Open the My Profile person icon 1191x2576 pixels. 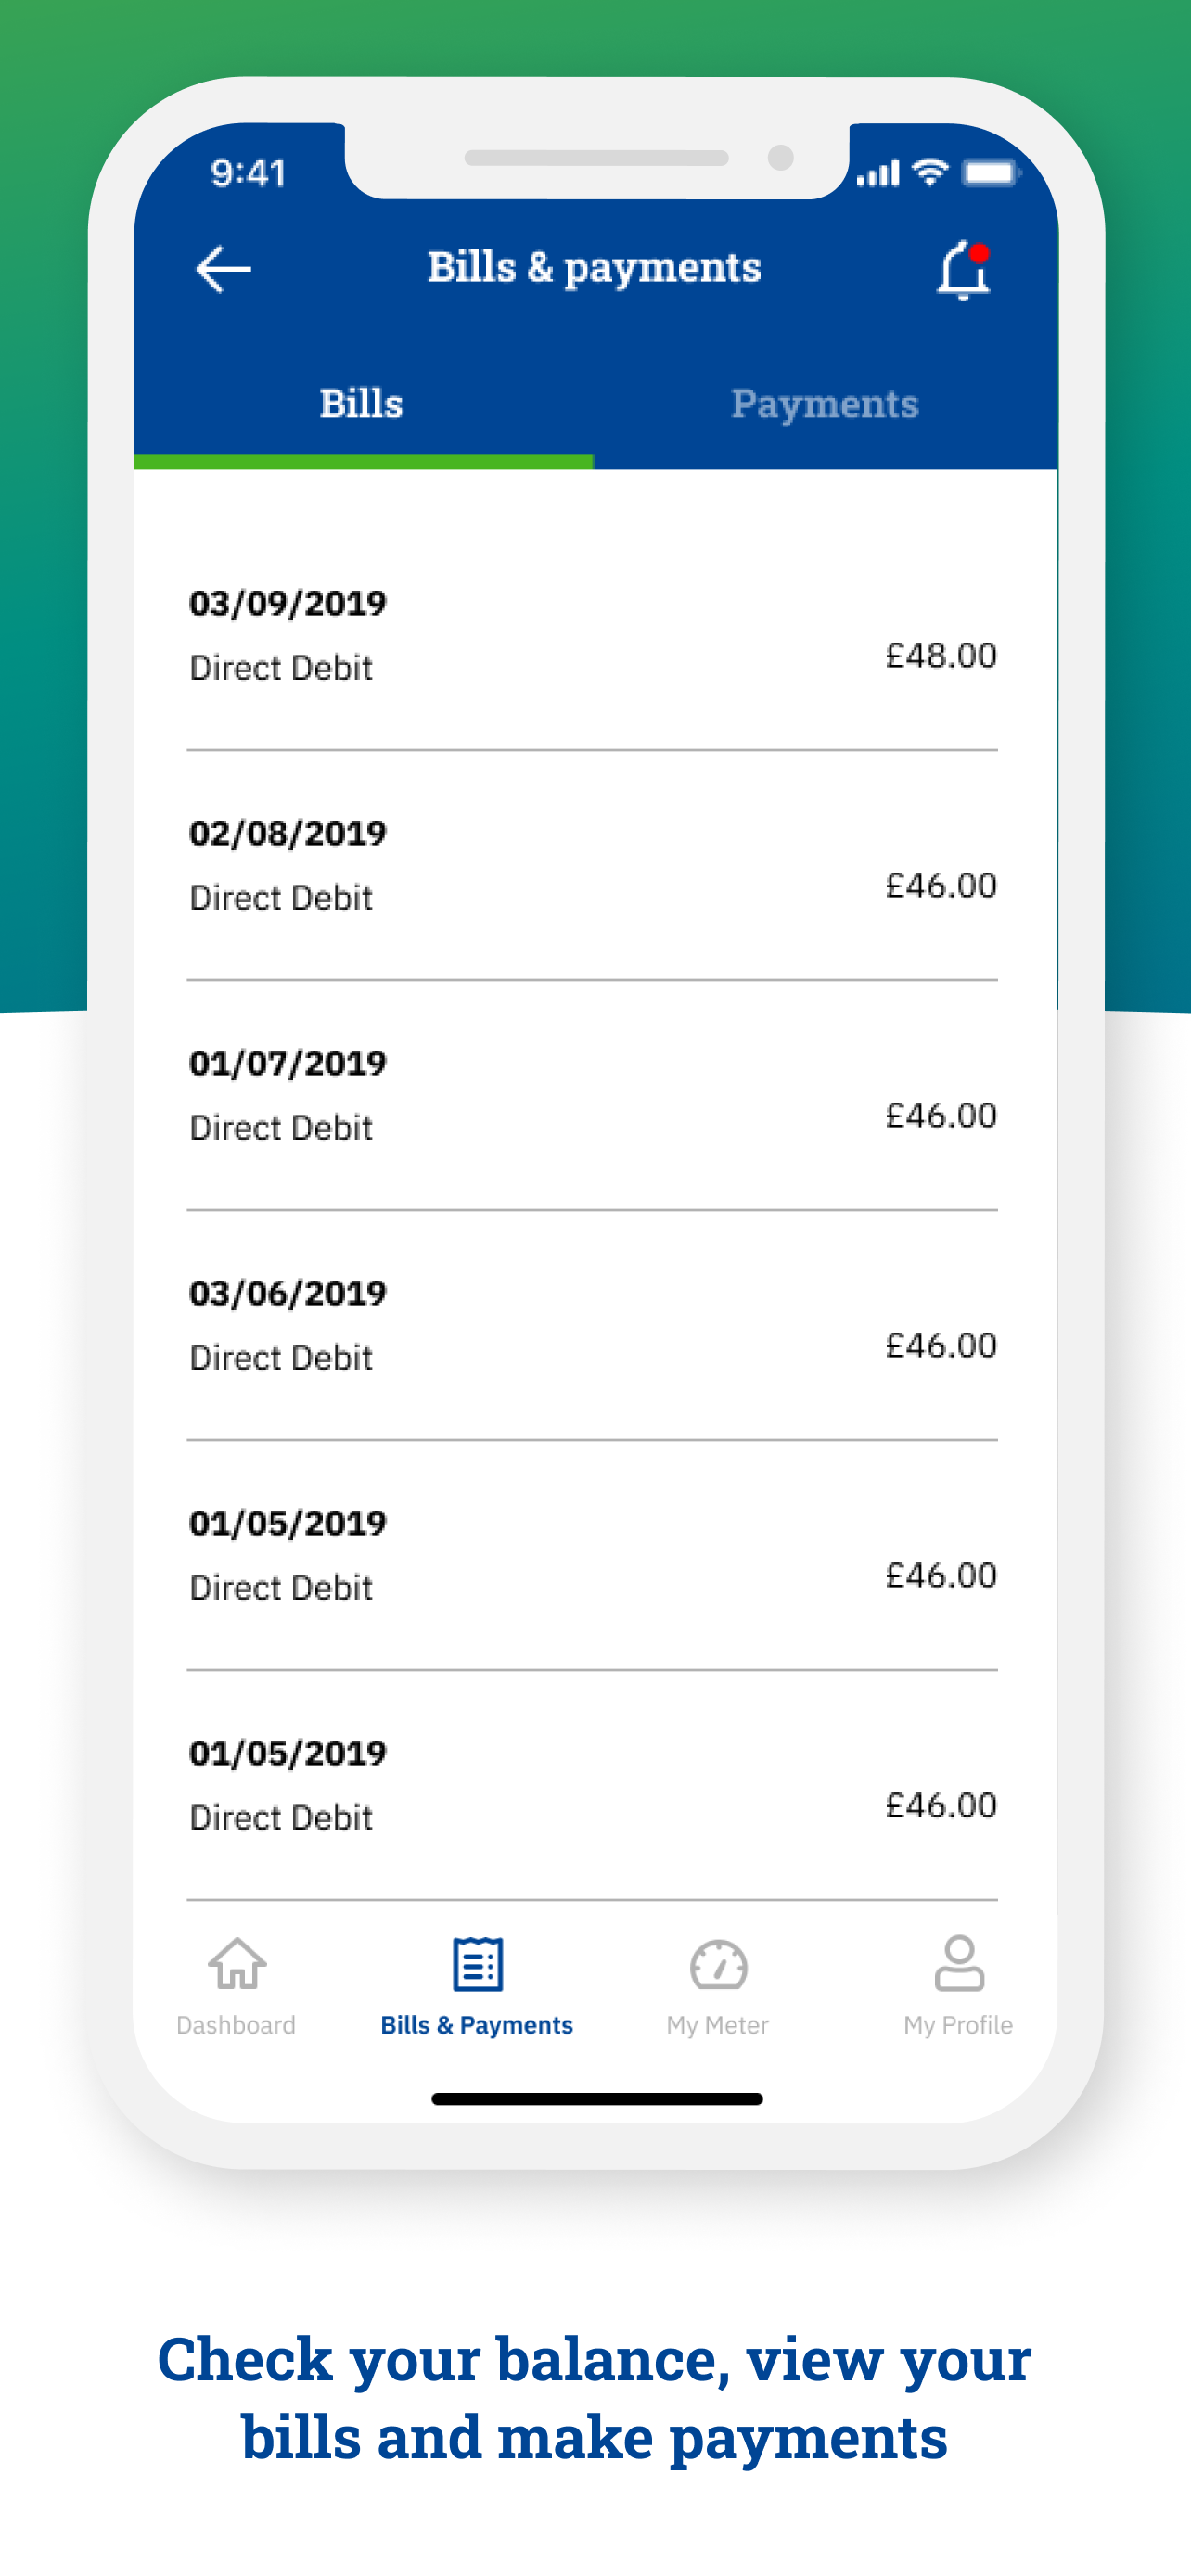(958, 1962)
